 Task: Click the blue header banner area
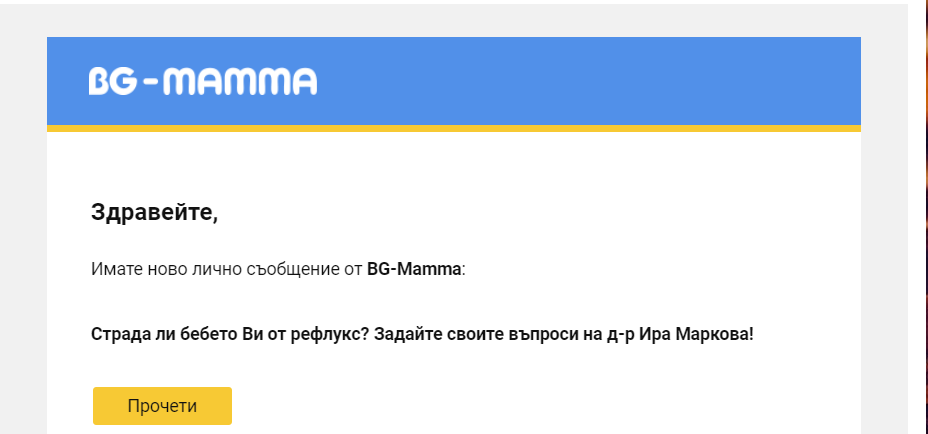tap(600, 80)
